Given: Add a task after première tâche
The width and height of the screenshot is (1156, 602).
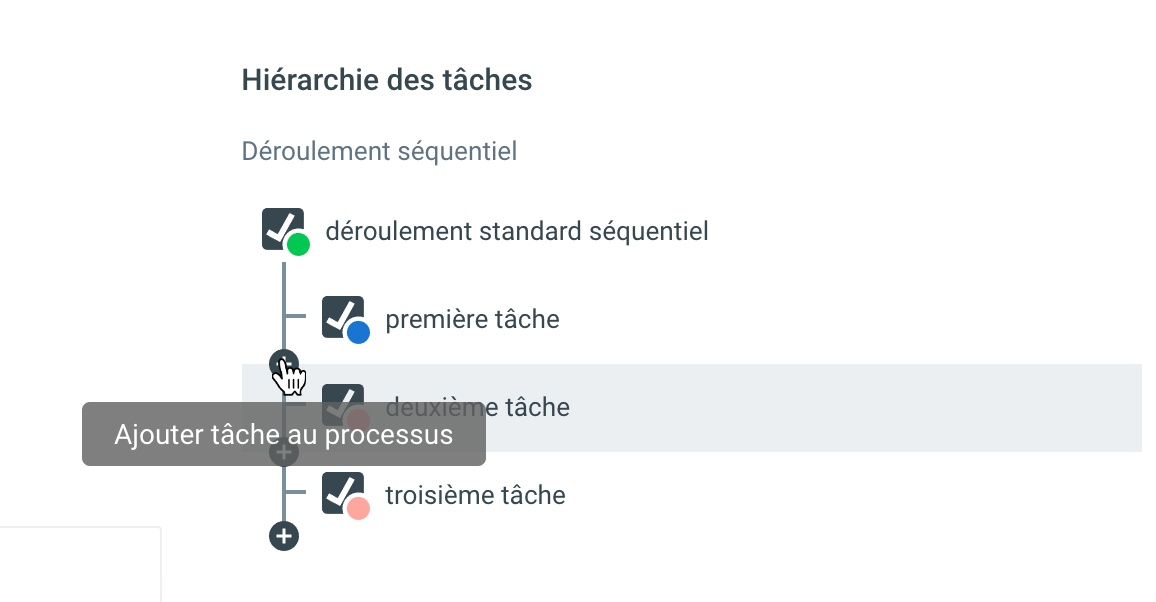Looking at the screenshot, I should [284, 362].
